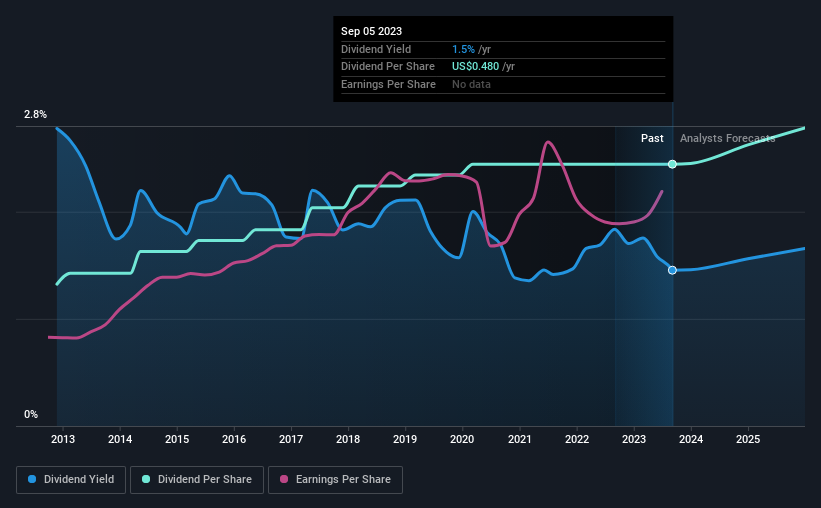Click the blue Dividend Yield legend dot
The height and width of the screenshot is (508, 821).
pos(32,479)
